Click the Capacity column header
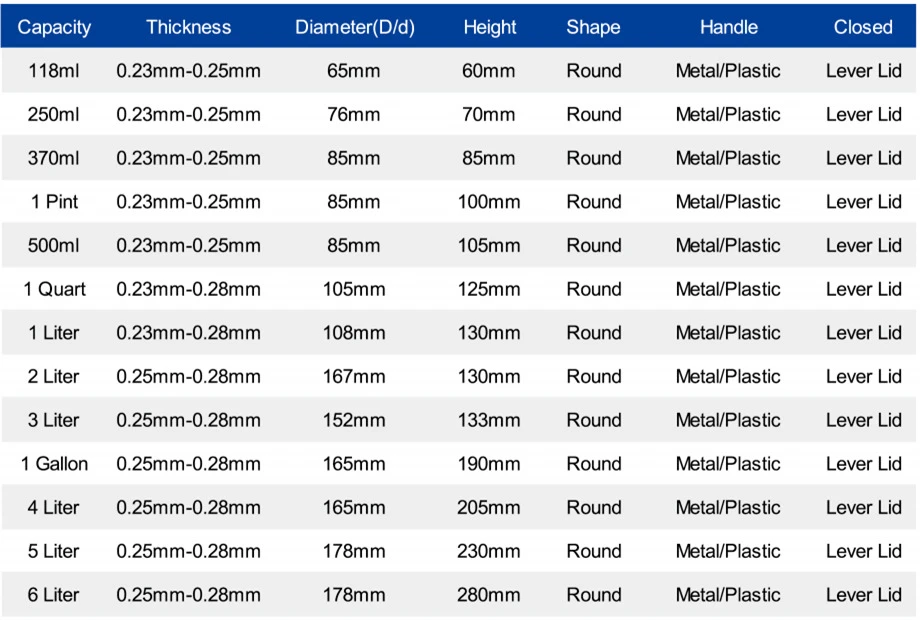920x620 pixels. (x=54, y=27)
